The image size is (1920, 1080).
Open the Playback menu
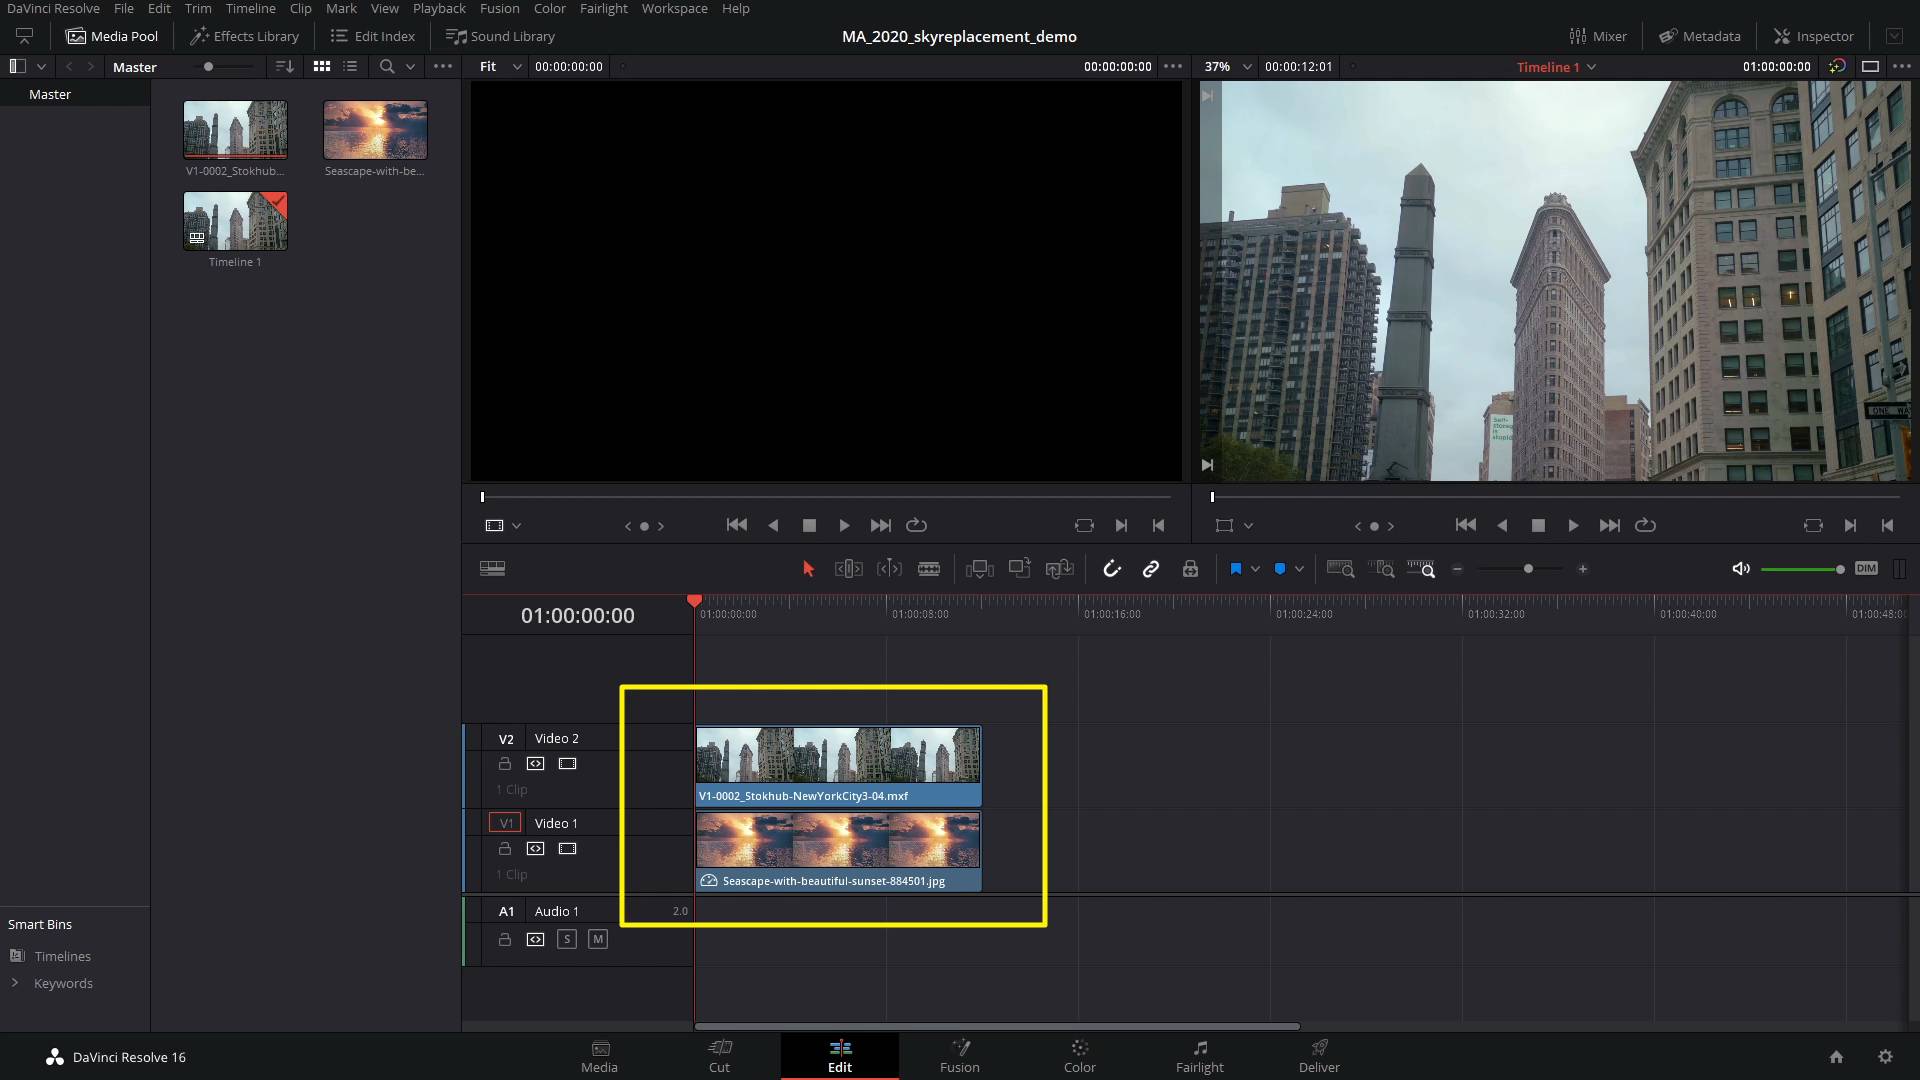[438, 8]
